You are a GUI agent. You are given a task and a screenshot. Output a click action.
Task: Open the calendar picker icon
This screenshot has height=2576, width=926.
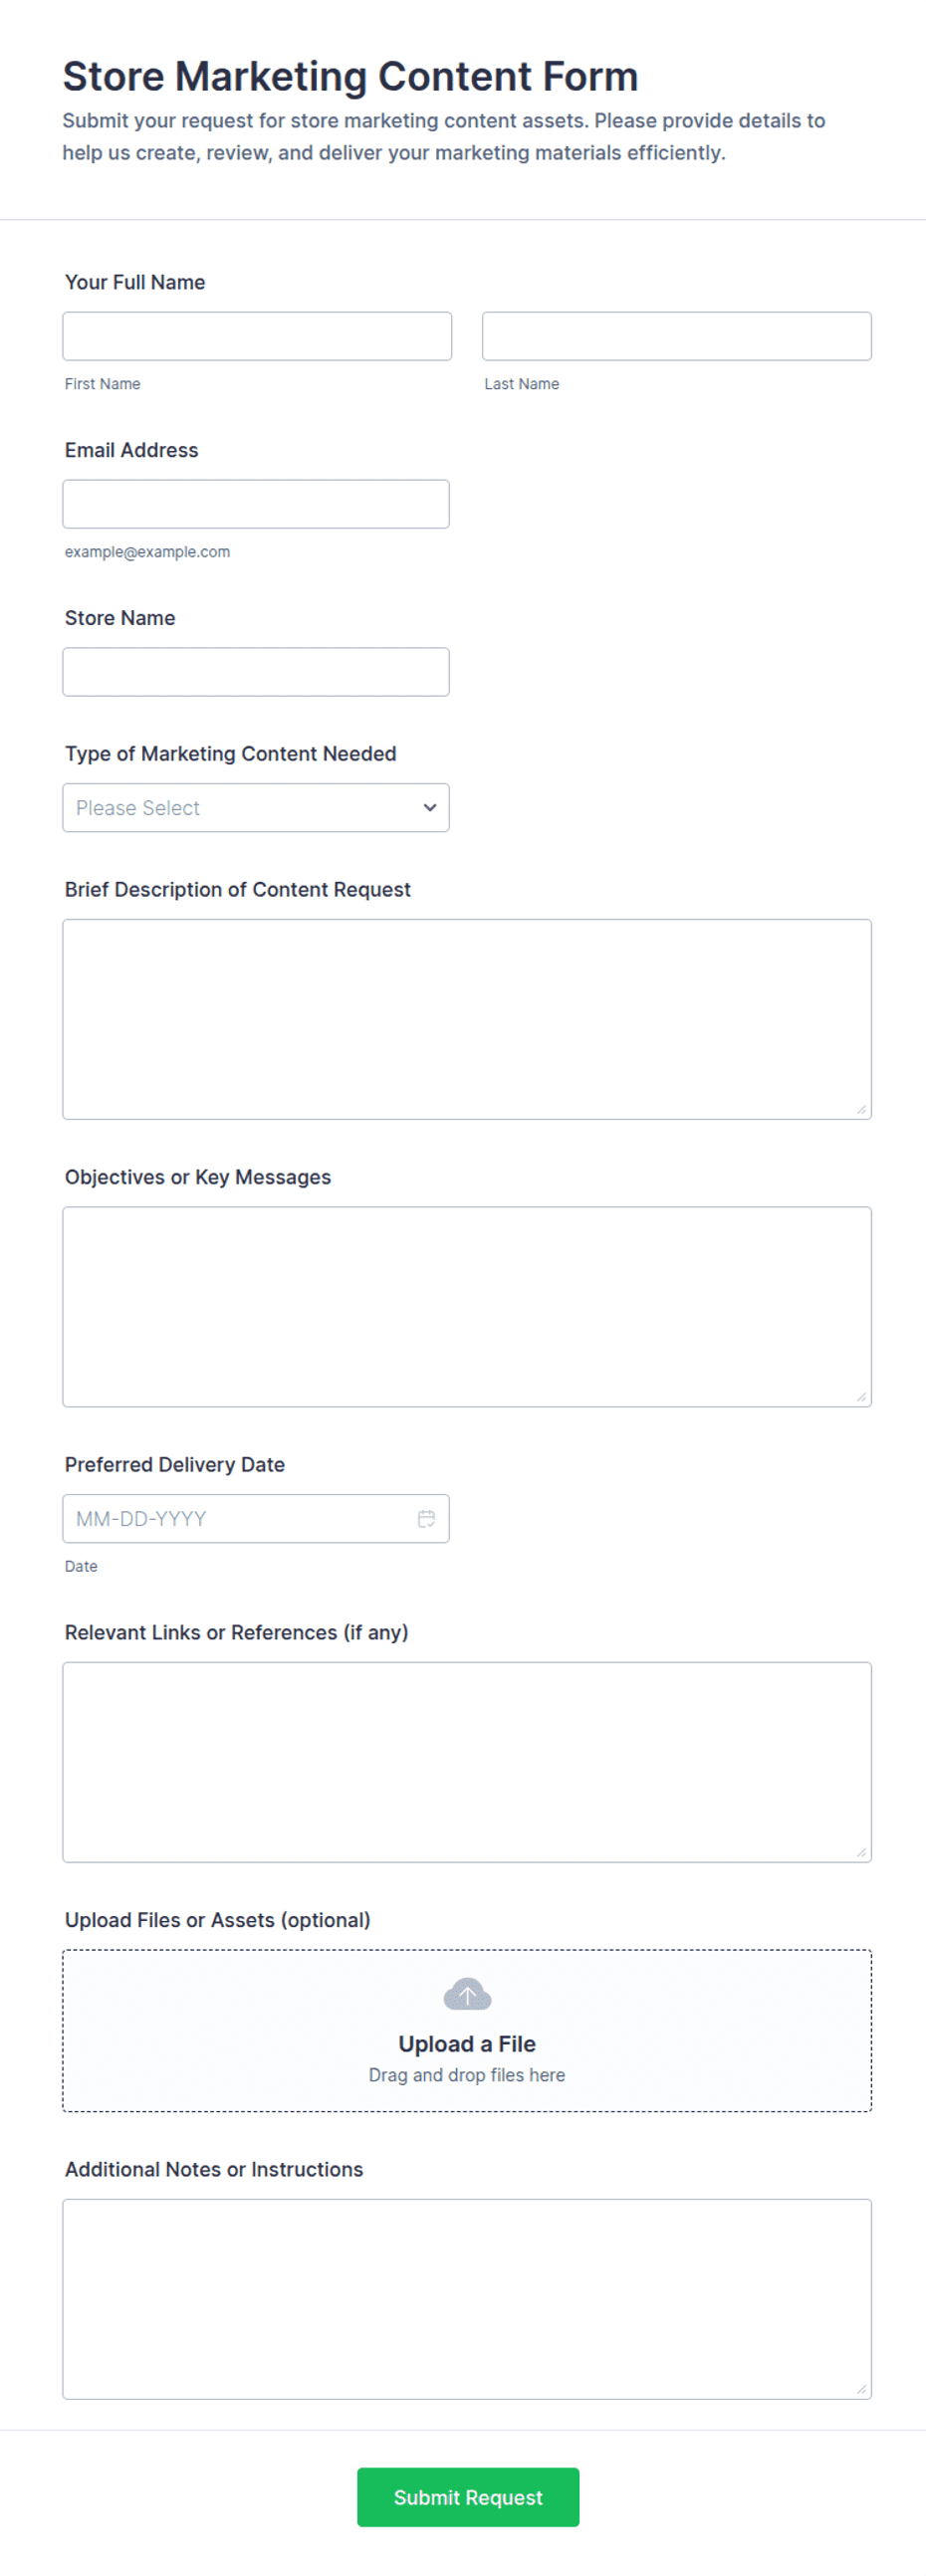pos(426,1518)
